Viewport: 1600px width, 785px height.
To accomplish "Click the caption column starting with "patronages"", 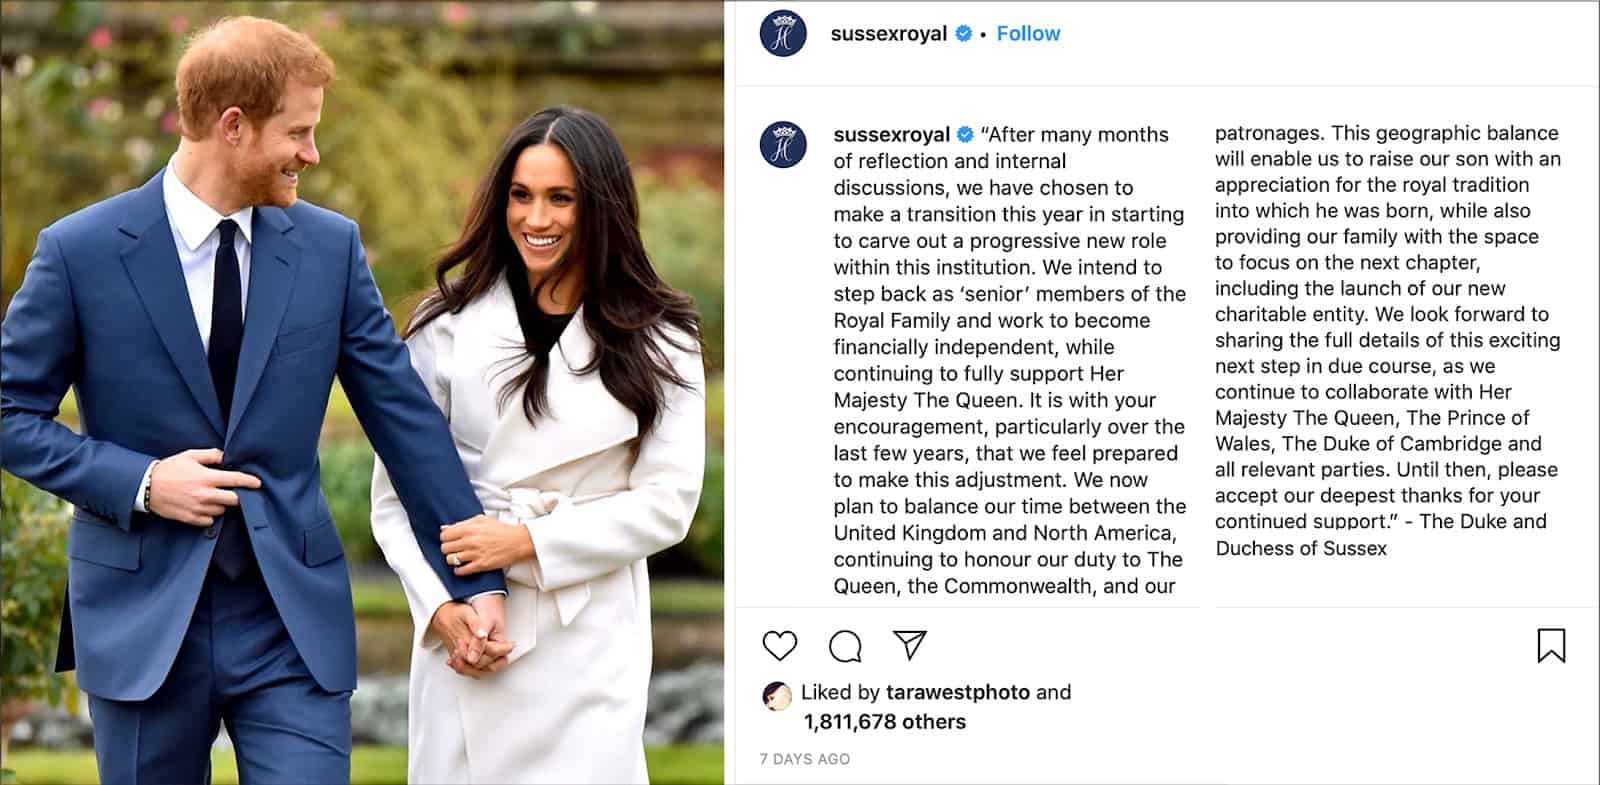I will [1388, 340].
